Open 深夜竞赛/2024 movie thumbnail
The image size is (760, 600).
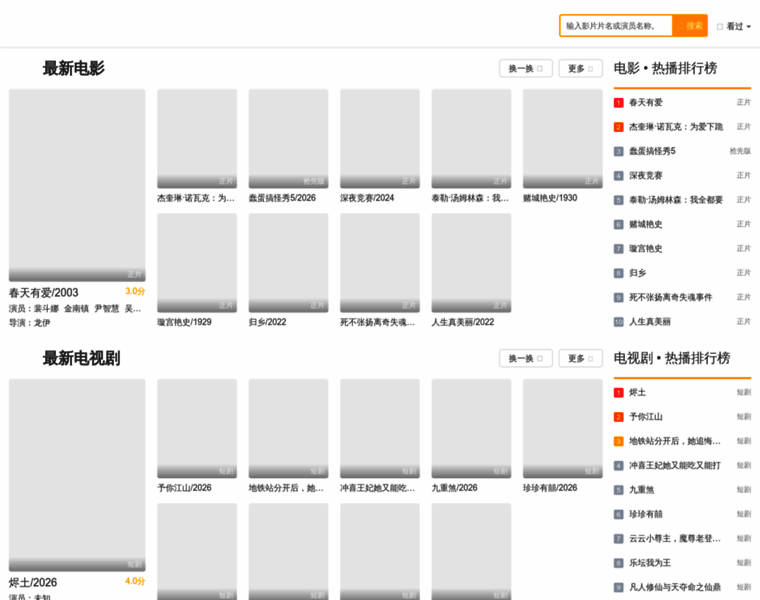pos(380,139)
